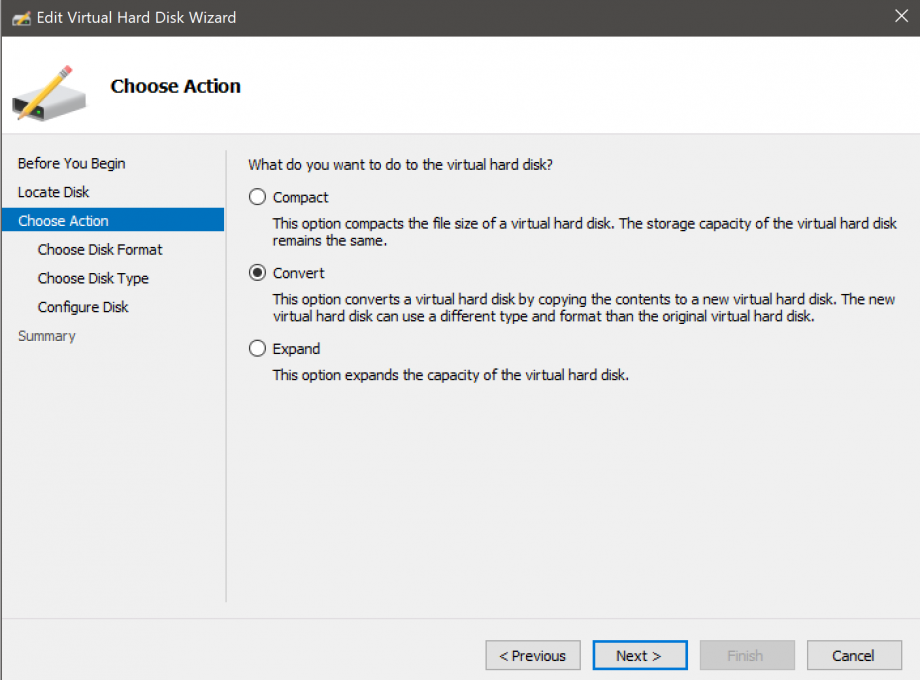The height and width of the screenshot is (680, 920).
Task: Go to the Before You Begin step
Action: click(71, 163)
